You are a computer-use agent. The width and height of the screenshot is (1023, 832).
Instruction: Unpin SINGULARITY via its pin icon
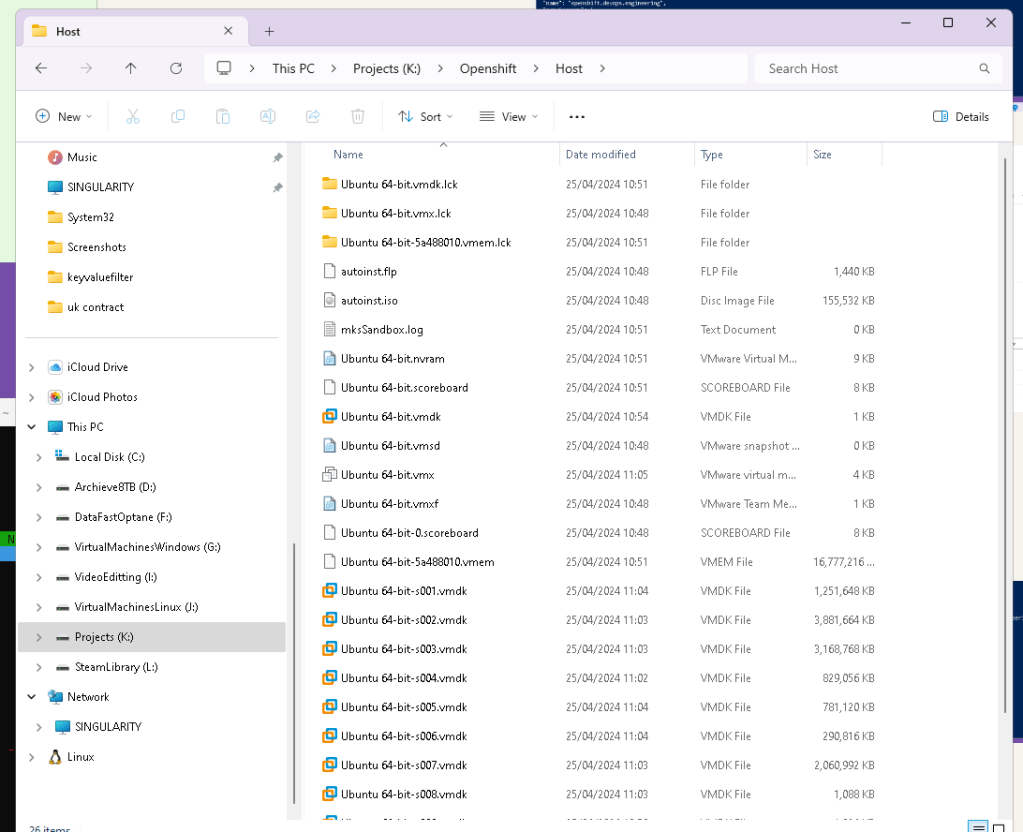point(277,187)
